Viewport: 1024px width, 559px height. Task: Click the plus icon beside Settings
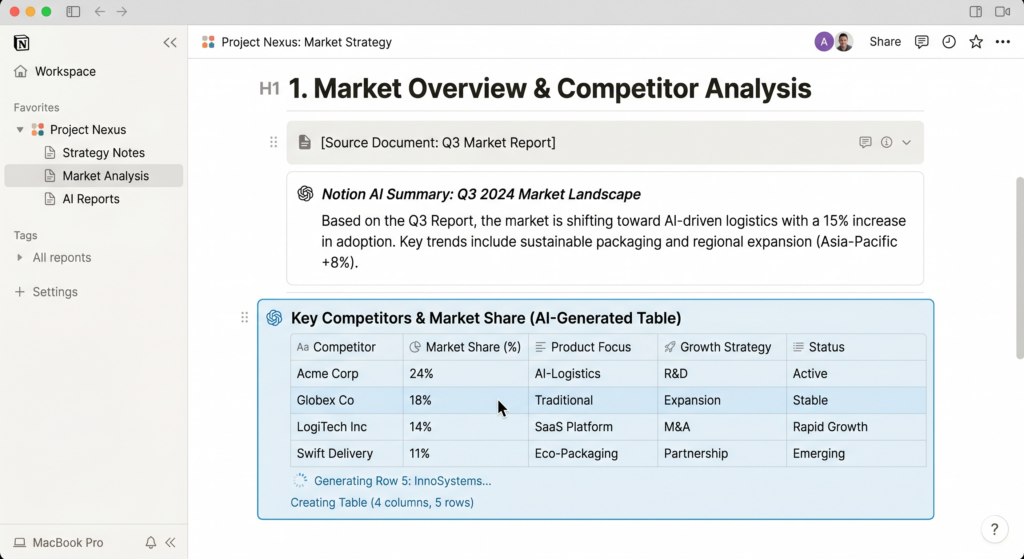[20, 292]
